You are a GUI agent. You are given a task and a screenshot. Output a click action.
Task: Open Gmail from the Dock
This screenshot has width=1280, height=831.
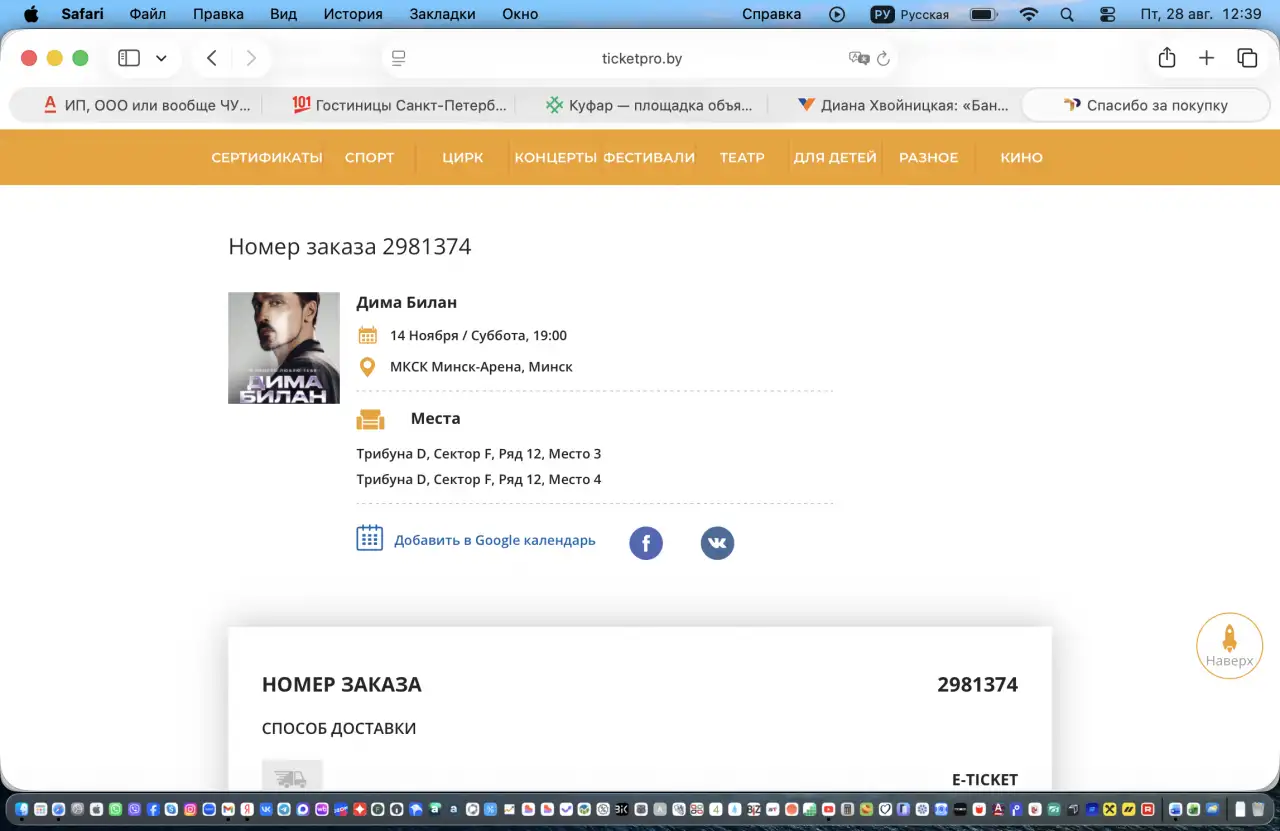pyautogui.click(x=228, y=809)
